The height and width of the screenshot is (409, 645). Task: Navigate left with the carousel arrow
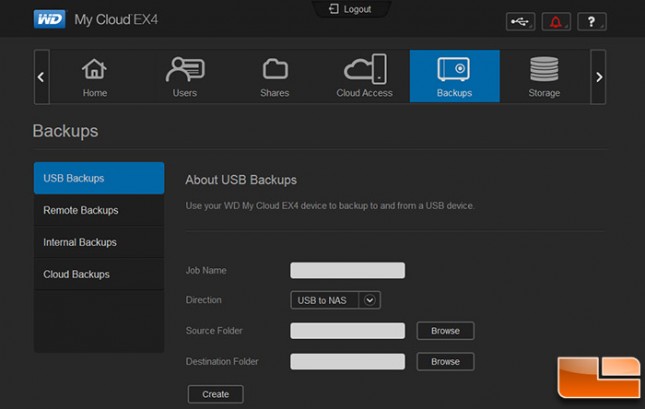click(x=41, y=77)
